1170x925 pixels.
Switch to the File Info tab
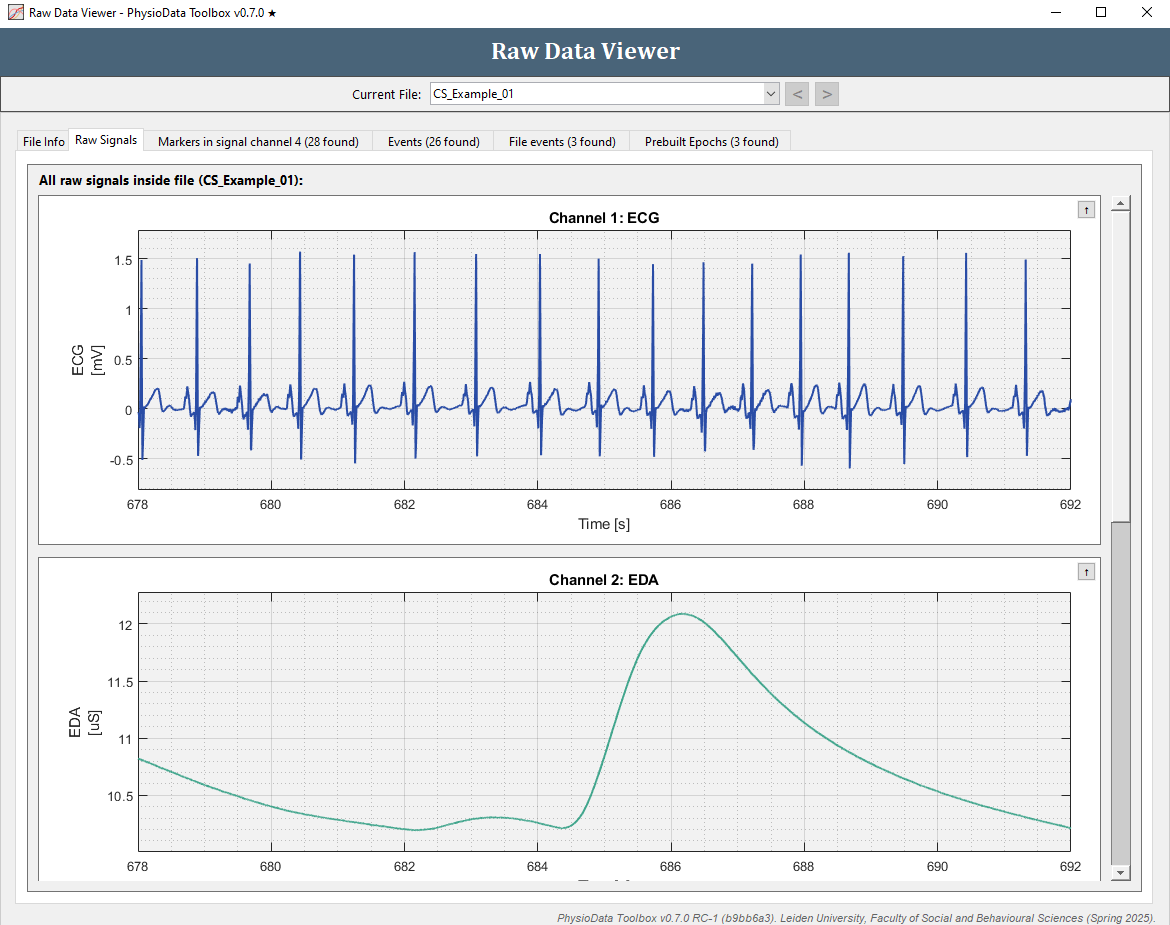42,141
